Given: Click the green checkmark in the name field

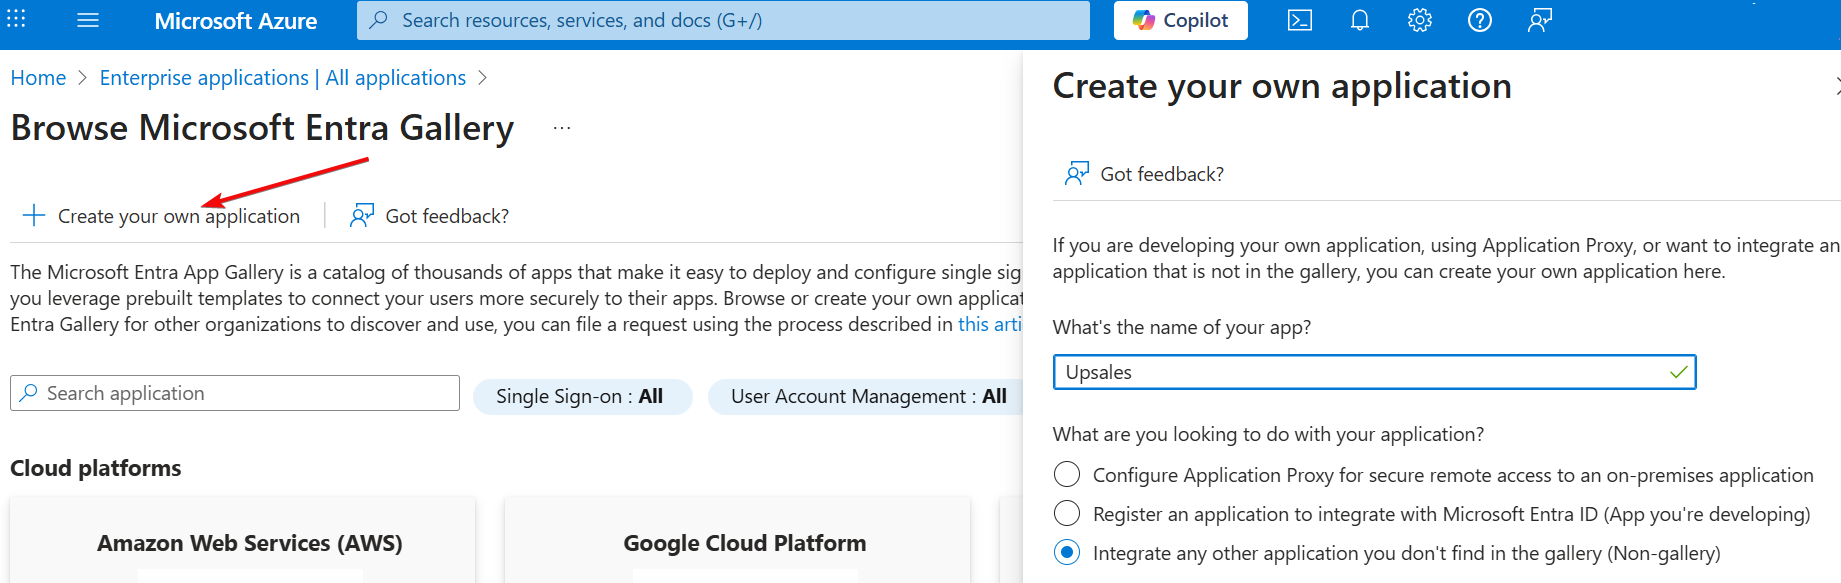Looking at the screenshot, I should point(1679,372).
